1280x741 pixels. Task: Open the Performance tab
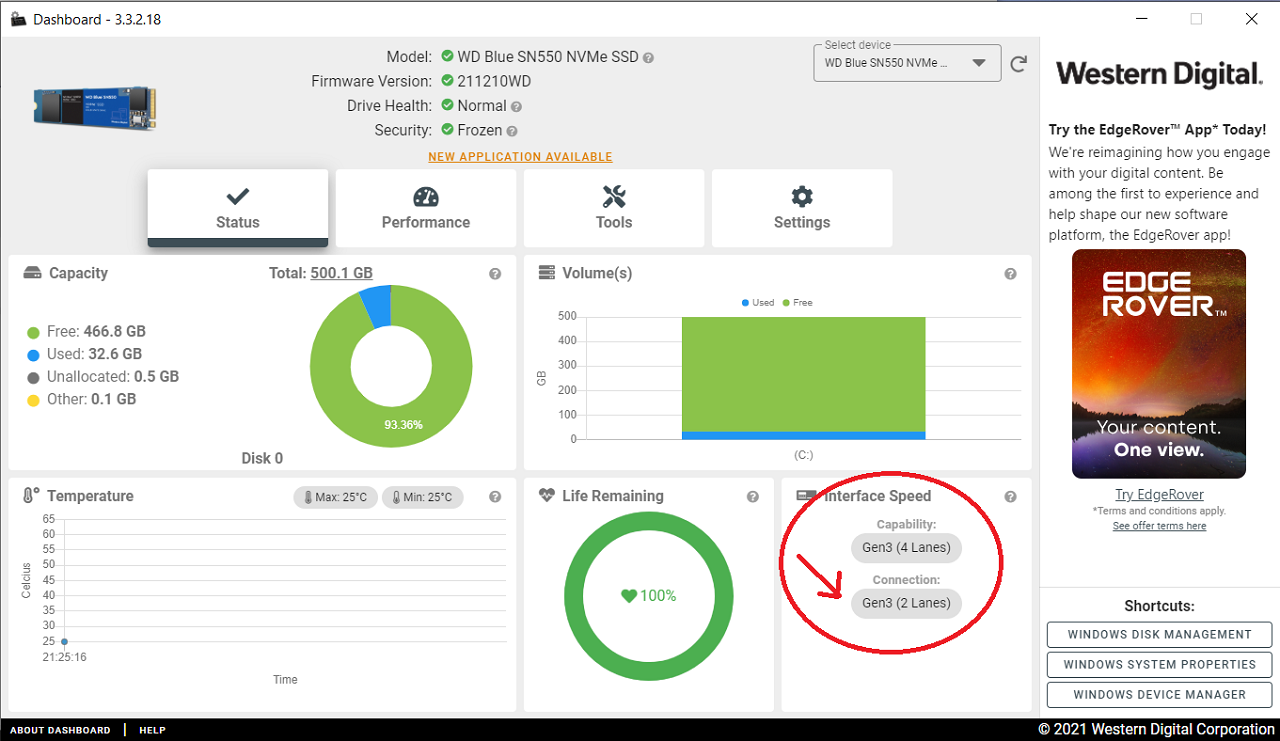[x=426, y=208]
